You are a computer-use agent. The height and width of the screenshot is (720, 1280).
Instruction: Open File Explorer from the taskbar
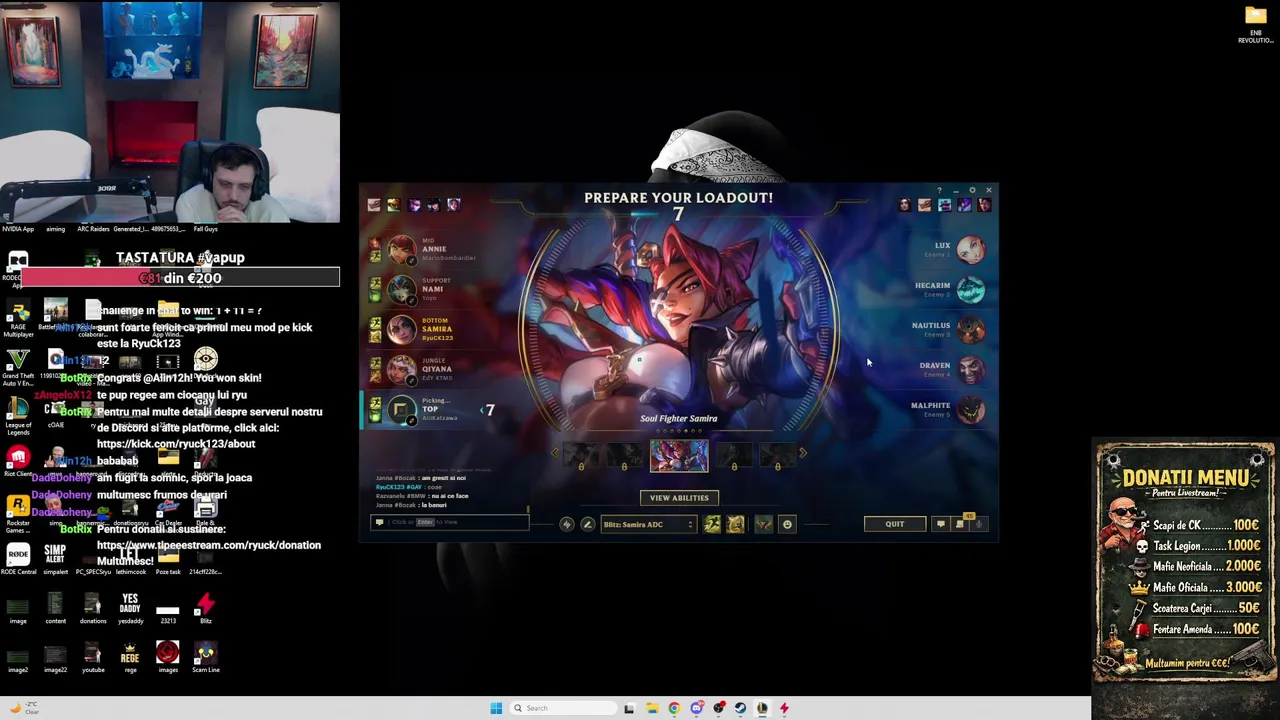pos(652,708)
